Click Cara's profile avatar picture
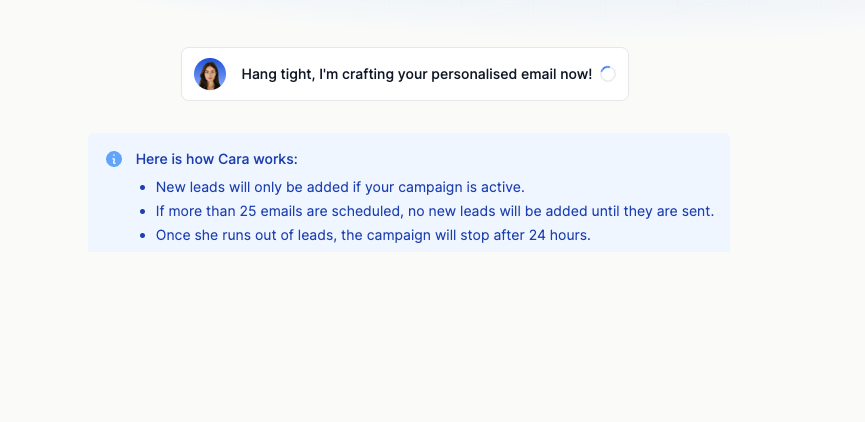Image resolution: width=865 pixels, height=422 pixels. point(210,74)
